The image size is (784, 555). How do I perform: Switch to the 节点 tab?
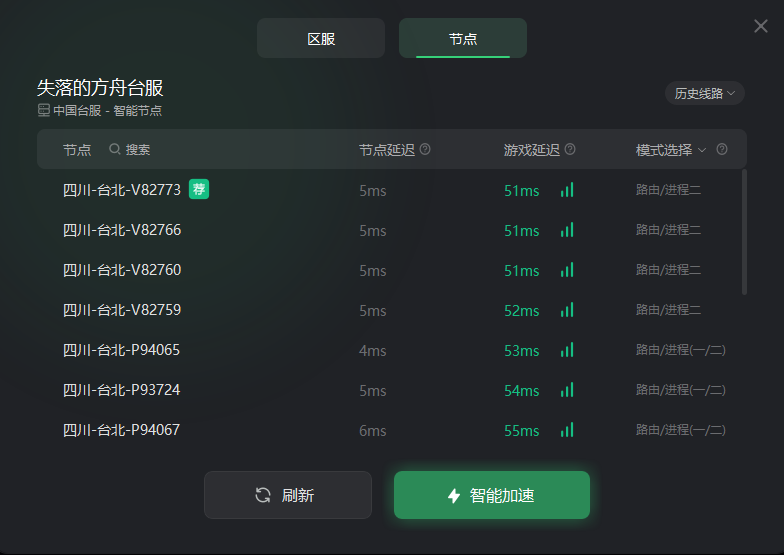[x=463, y=39]
